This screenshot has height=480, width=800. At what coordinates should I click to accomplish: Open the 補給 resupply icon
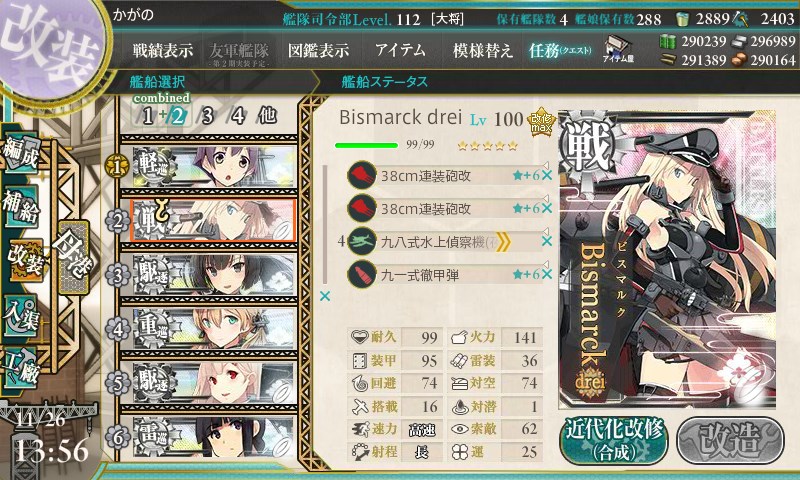(20, 206)
